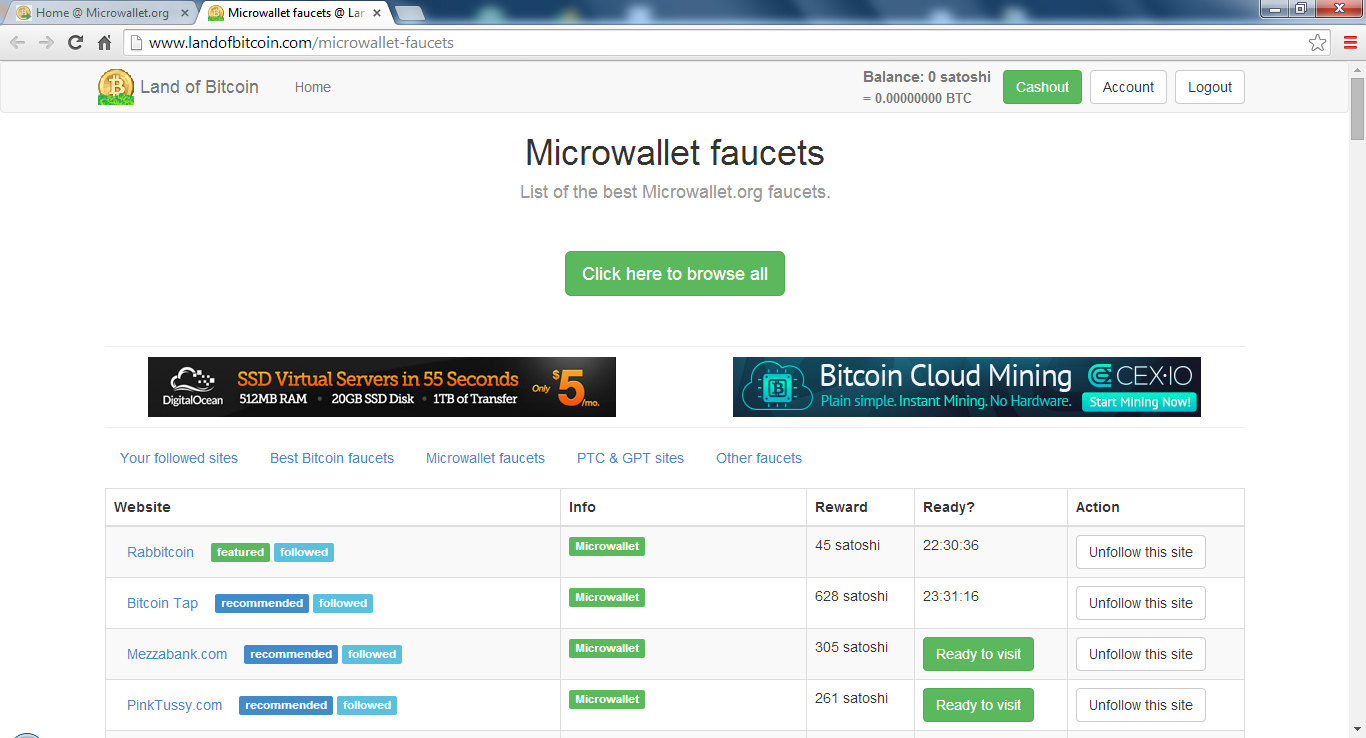This screenshot has width=1366, height=738.
Task: Click the Microwallet label in Mezzabank.com row
Action: tap(607, 648)
